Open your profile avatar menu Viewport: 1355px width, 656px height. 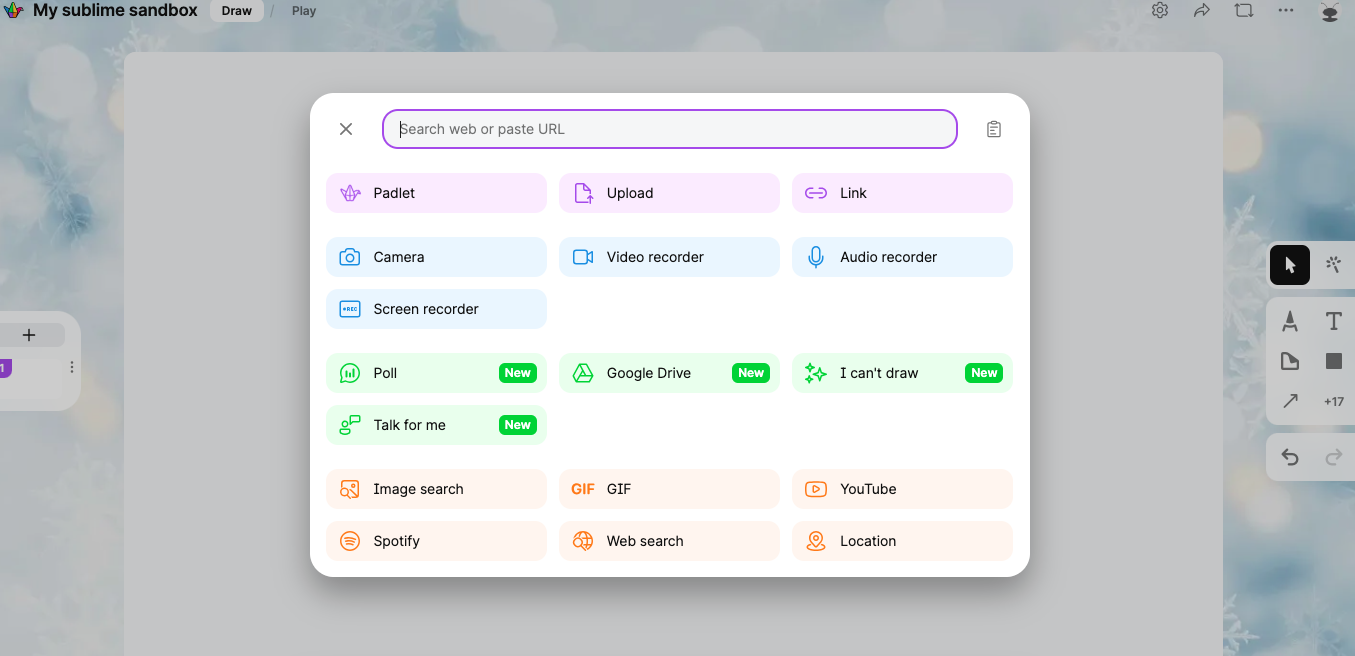[x=1329, y=12]
